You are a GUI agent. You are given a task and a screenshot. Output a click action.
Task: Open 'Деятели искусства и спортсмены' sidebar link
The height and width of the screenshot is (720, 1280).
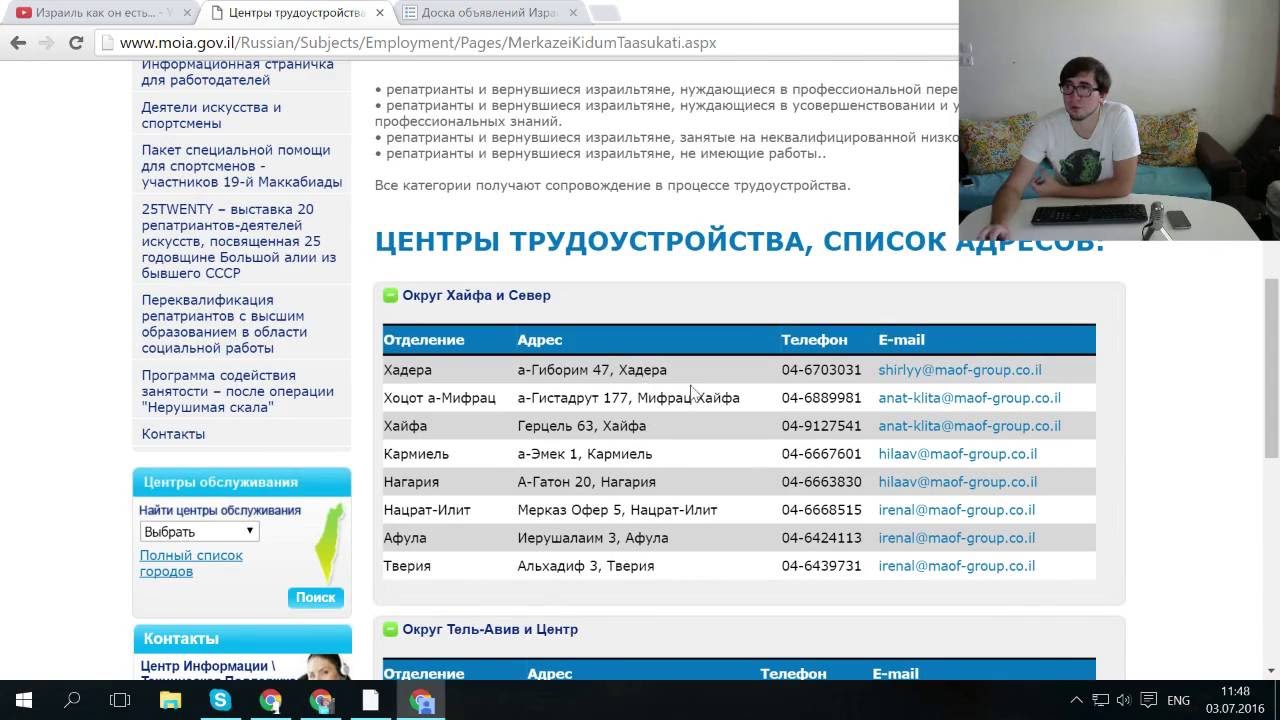pyautogui.click(x=211, y=115)
